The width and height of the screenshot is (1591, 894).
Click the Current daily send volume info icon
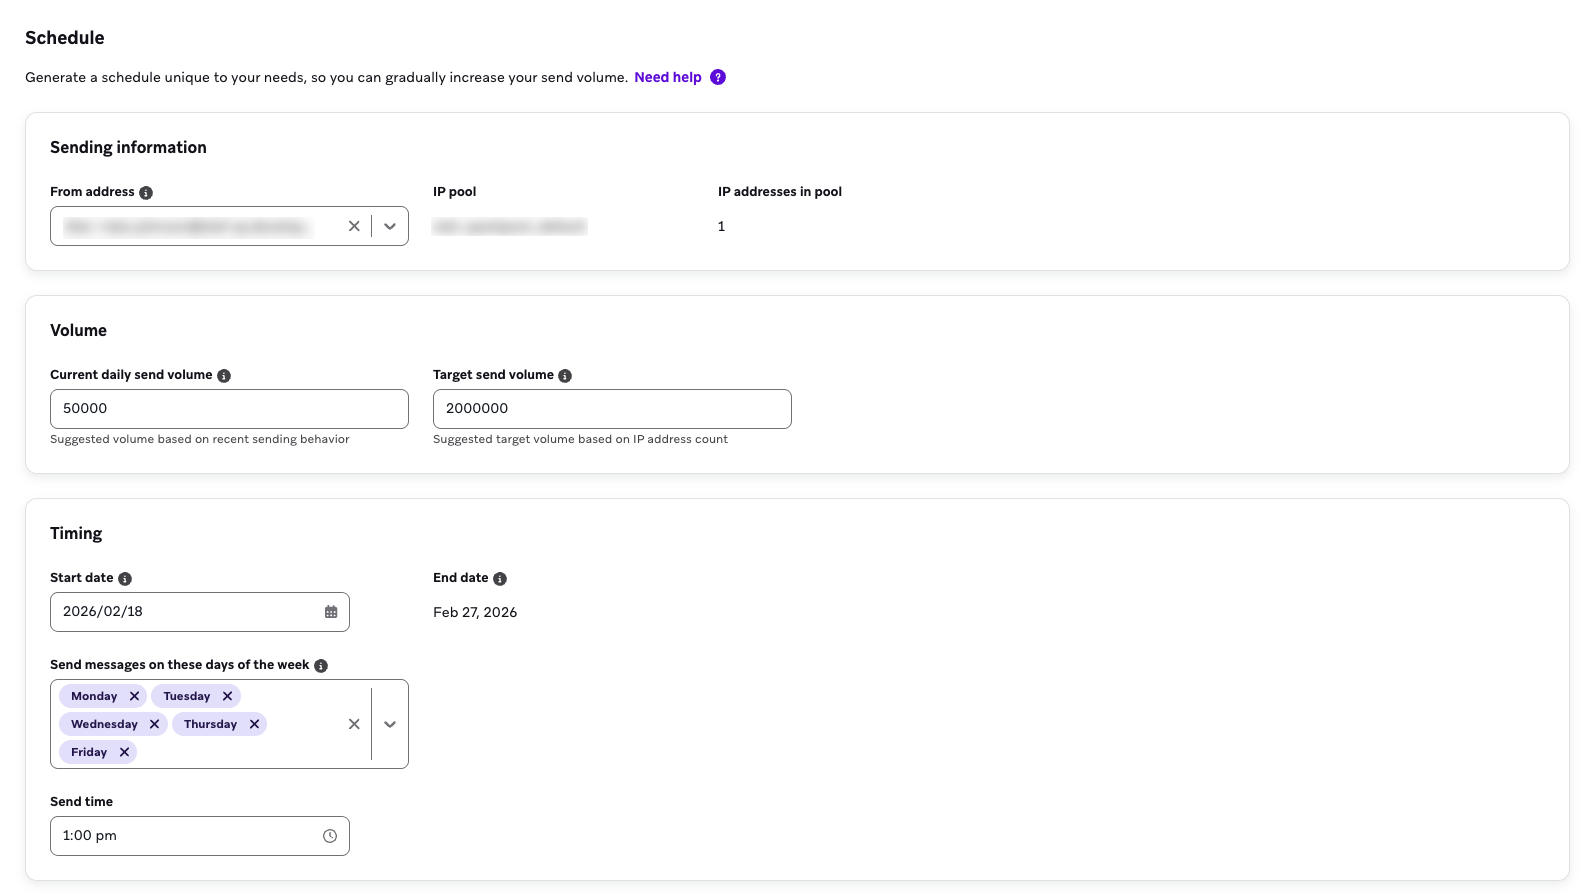point(224,375)
